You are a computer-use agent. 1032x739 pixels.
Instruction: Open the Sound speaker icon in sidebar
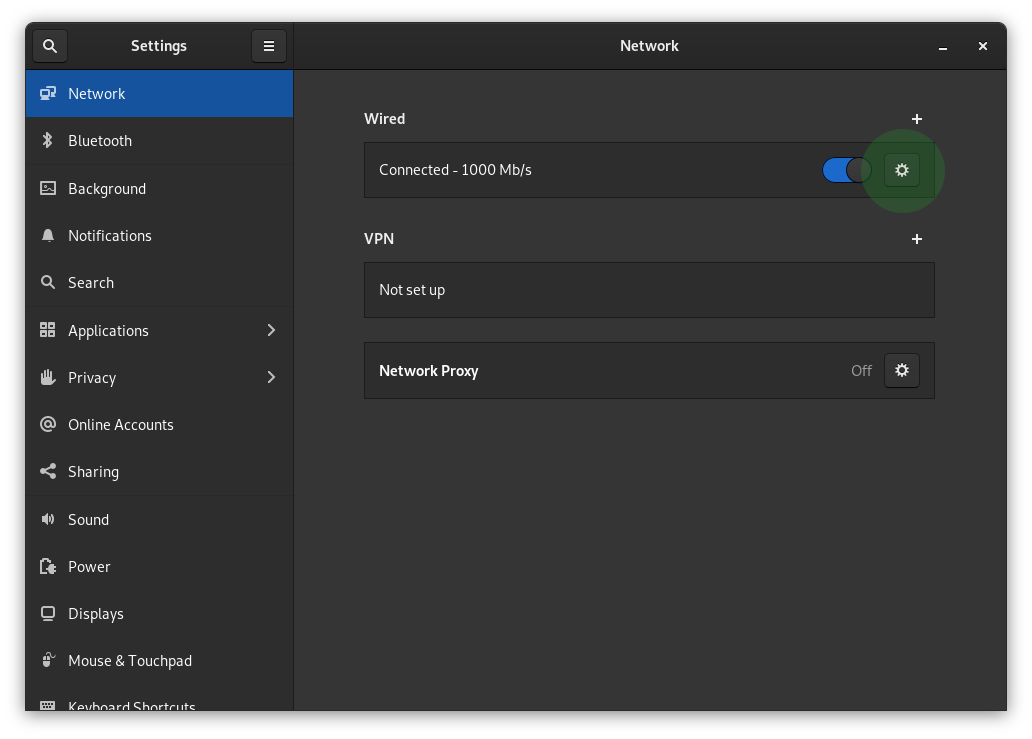[x=47, y=519]
